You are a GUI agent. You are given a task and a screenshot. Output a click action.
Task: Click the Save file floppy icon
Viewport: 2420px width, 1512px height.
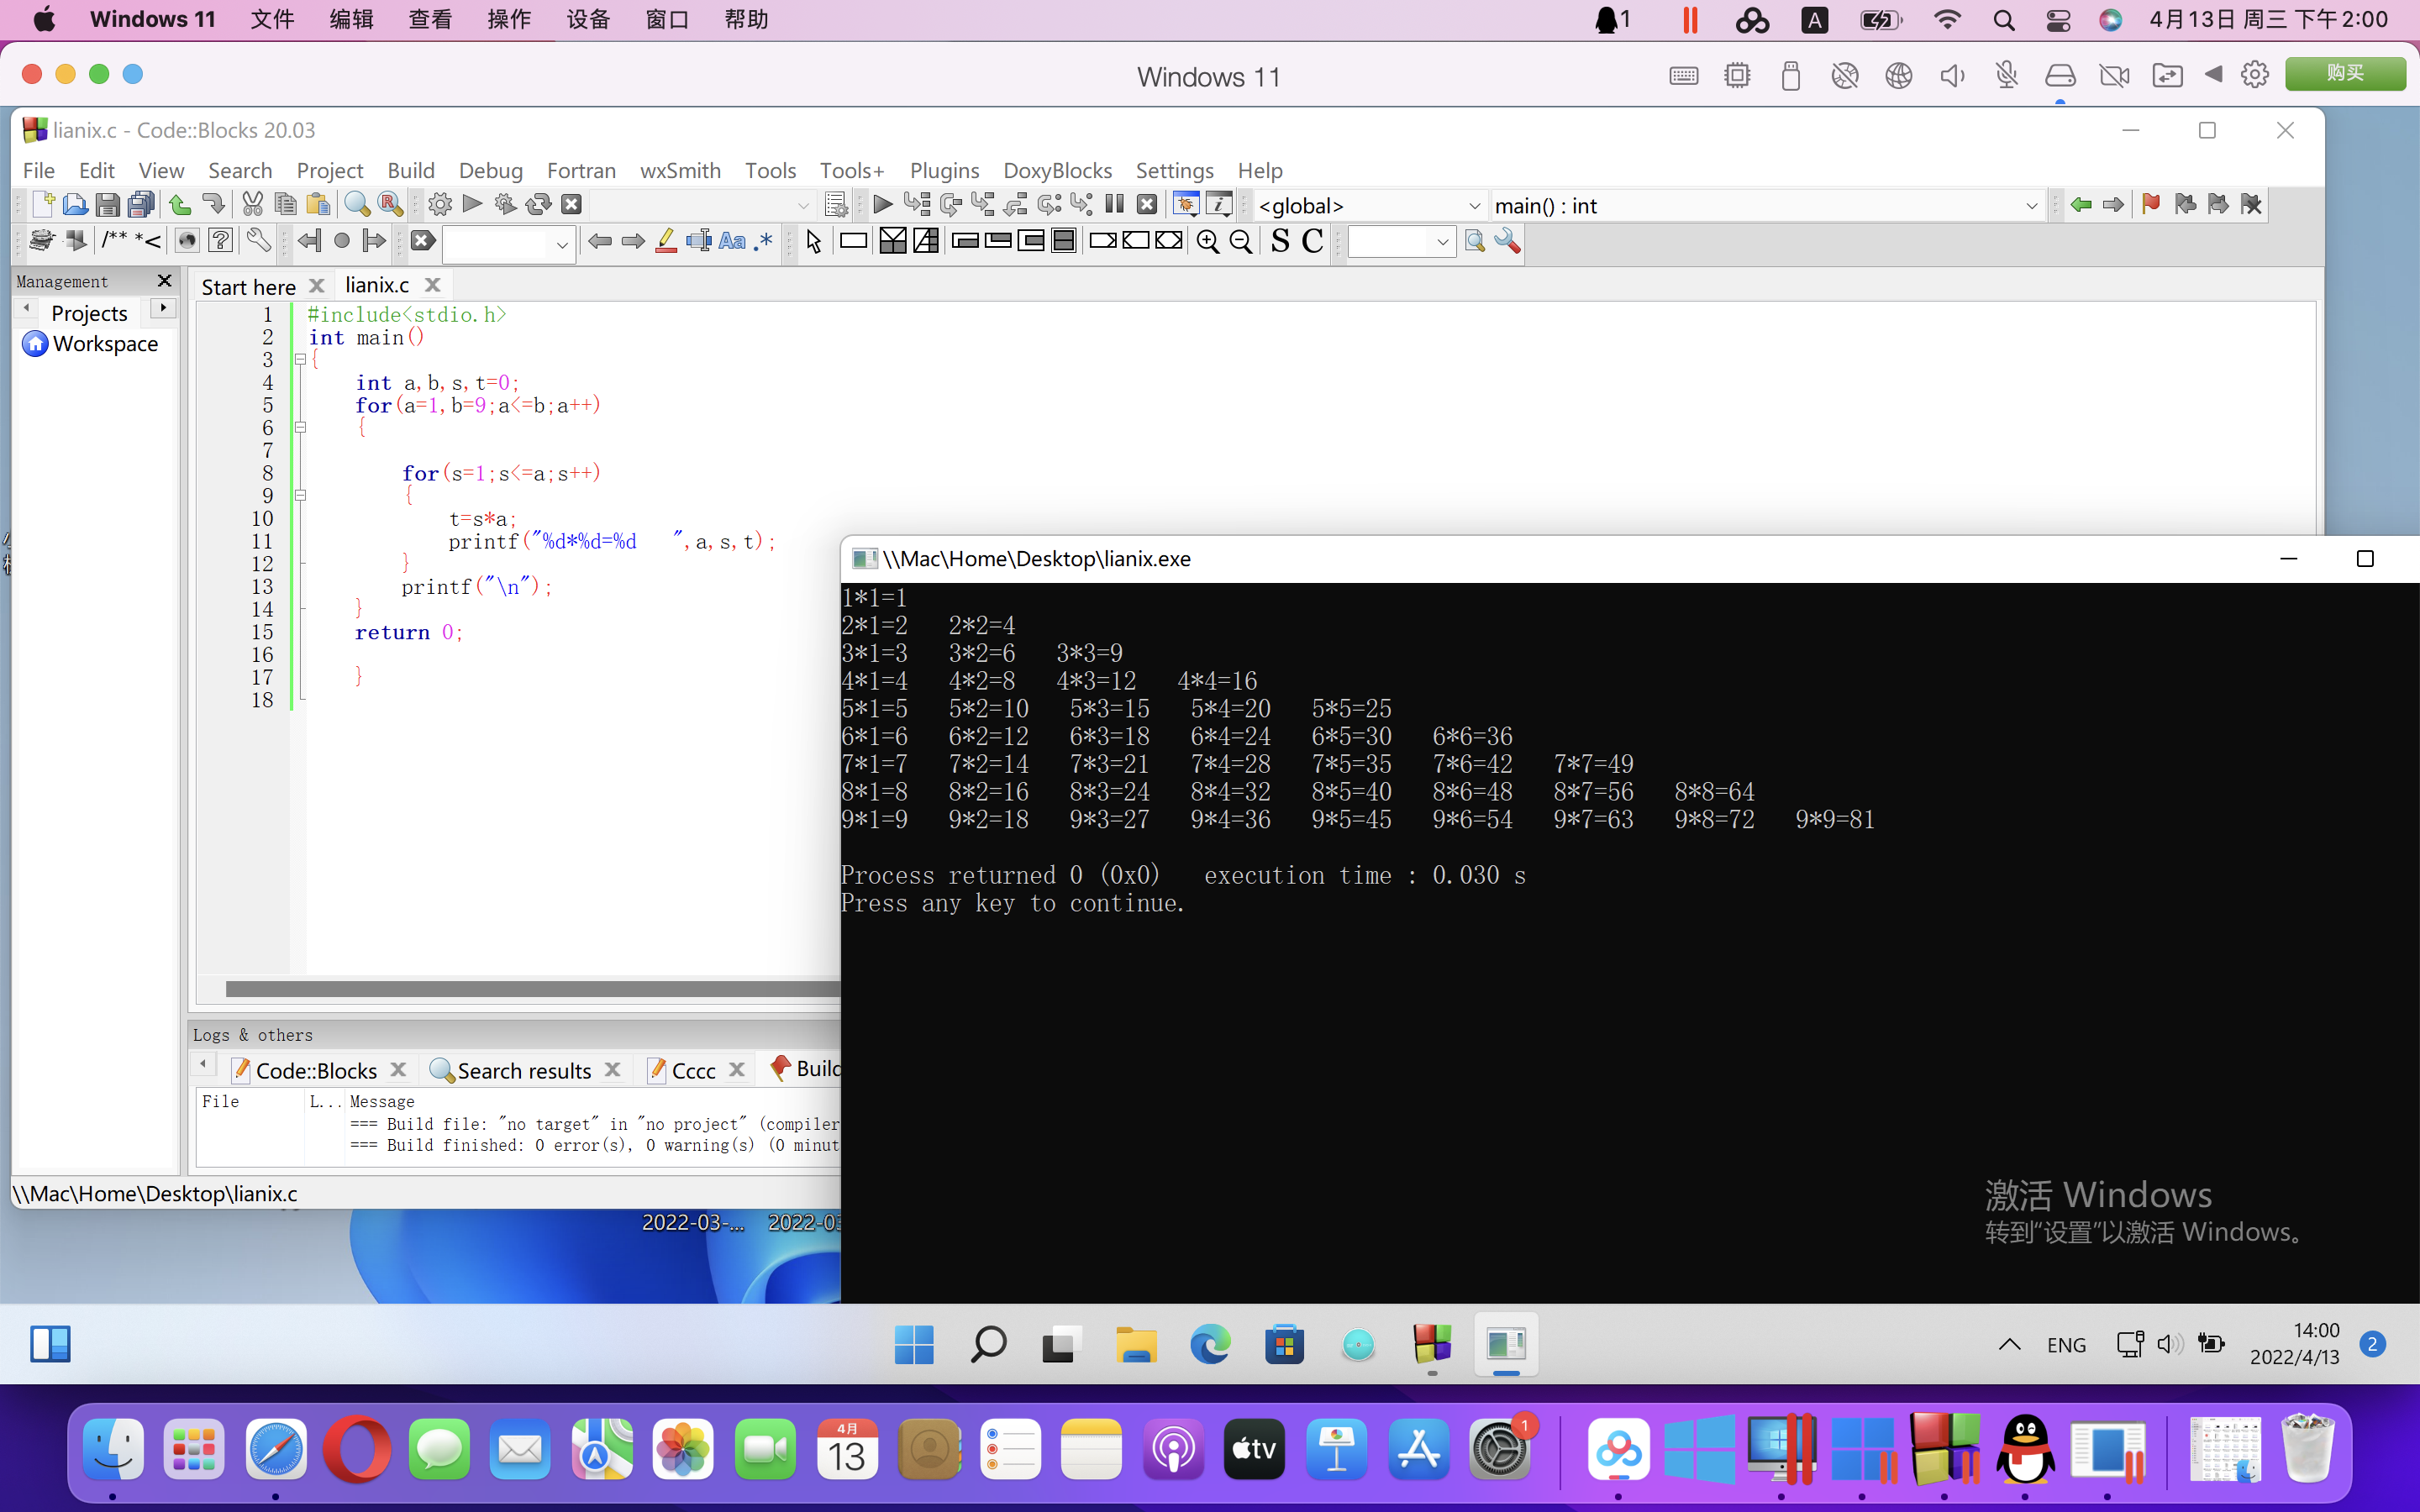tap(107, 205)
